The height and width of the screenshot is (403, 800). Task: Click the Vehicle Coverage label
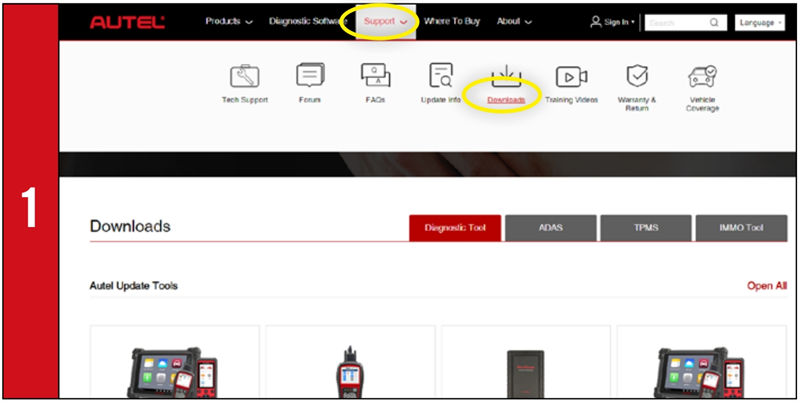pyautogui.click(x=703, y=104)
